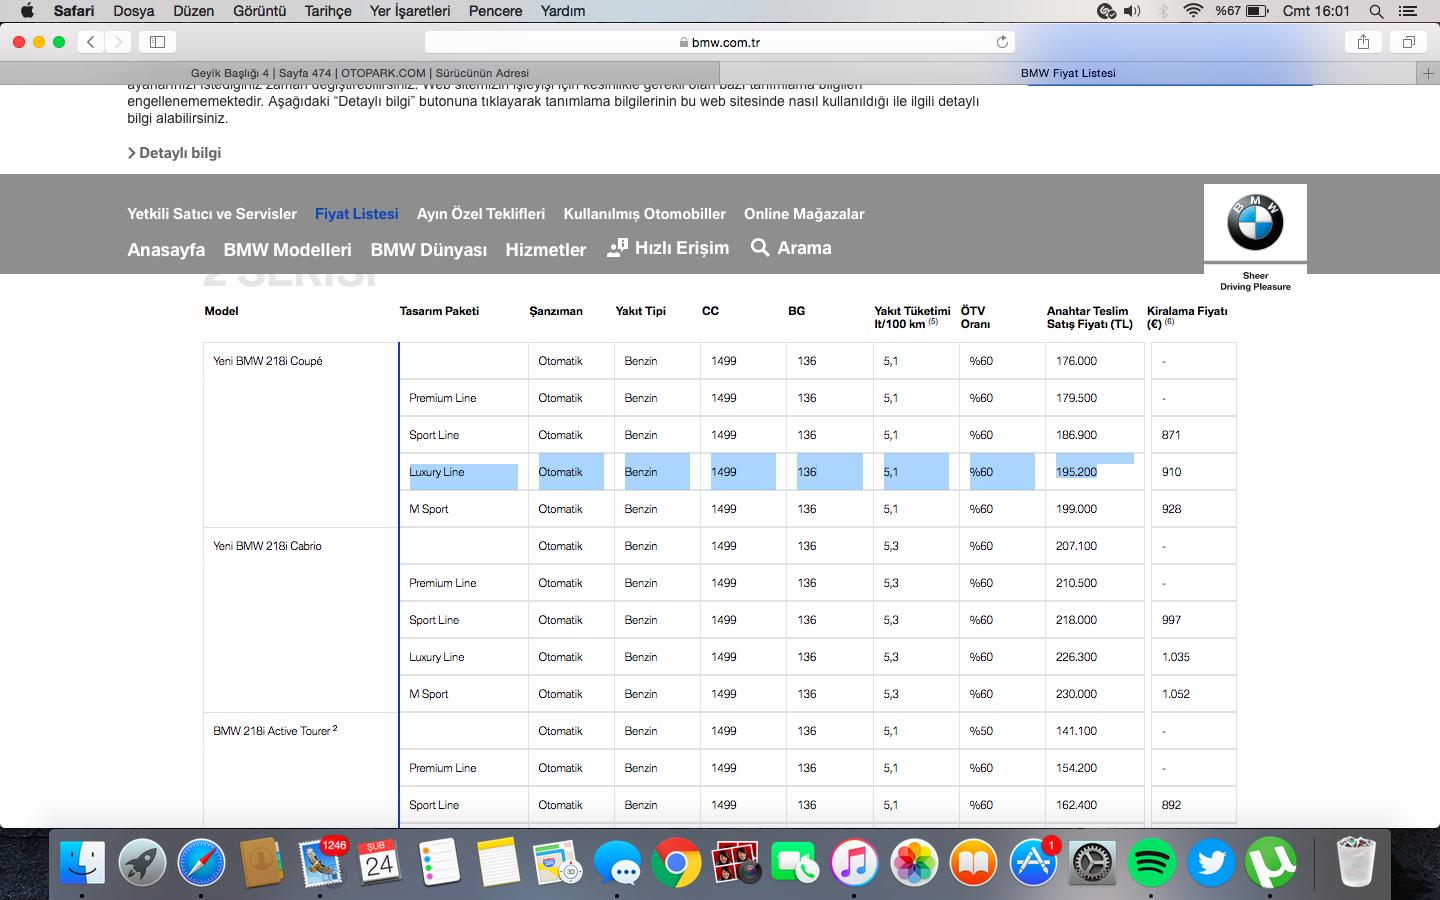
Task: Open Notification Center menu bar icon
Action: click(x=1408, y=11)
